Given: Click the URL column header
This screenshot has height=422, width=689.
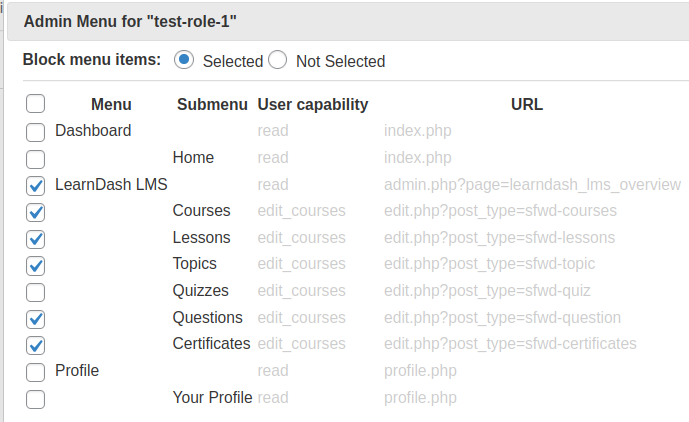Looking at the screenshot, I should (527, 104).
